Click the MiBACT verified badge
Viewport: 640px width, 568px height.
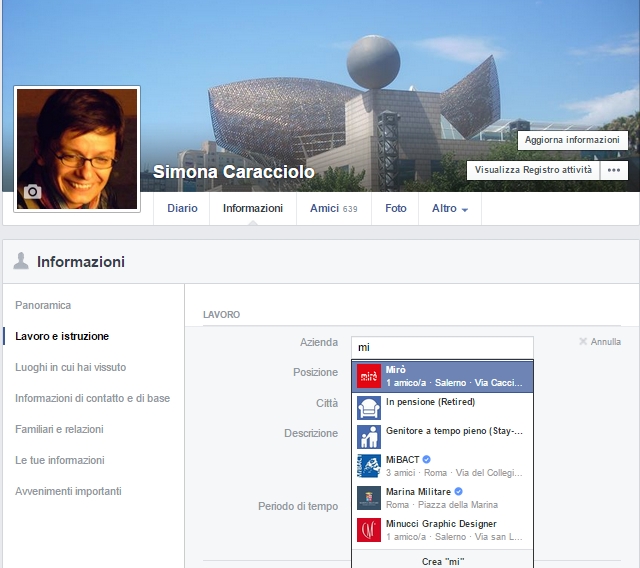[x=426, y=459]
